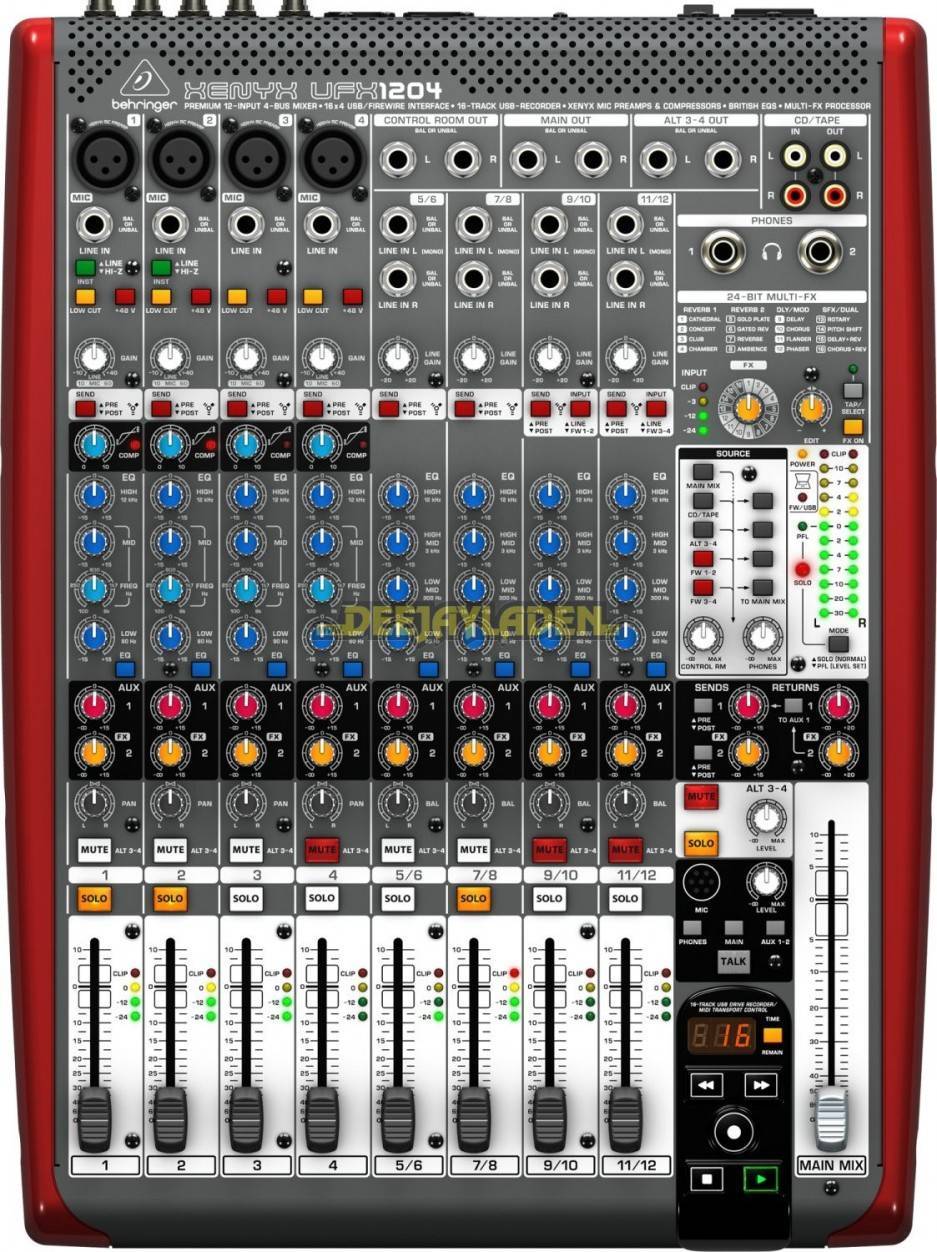The width and height of the screenshot is (937, 1252).
Task: Click channel 1 PAN knob
Action: 95,802
